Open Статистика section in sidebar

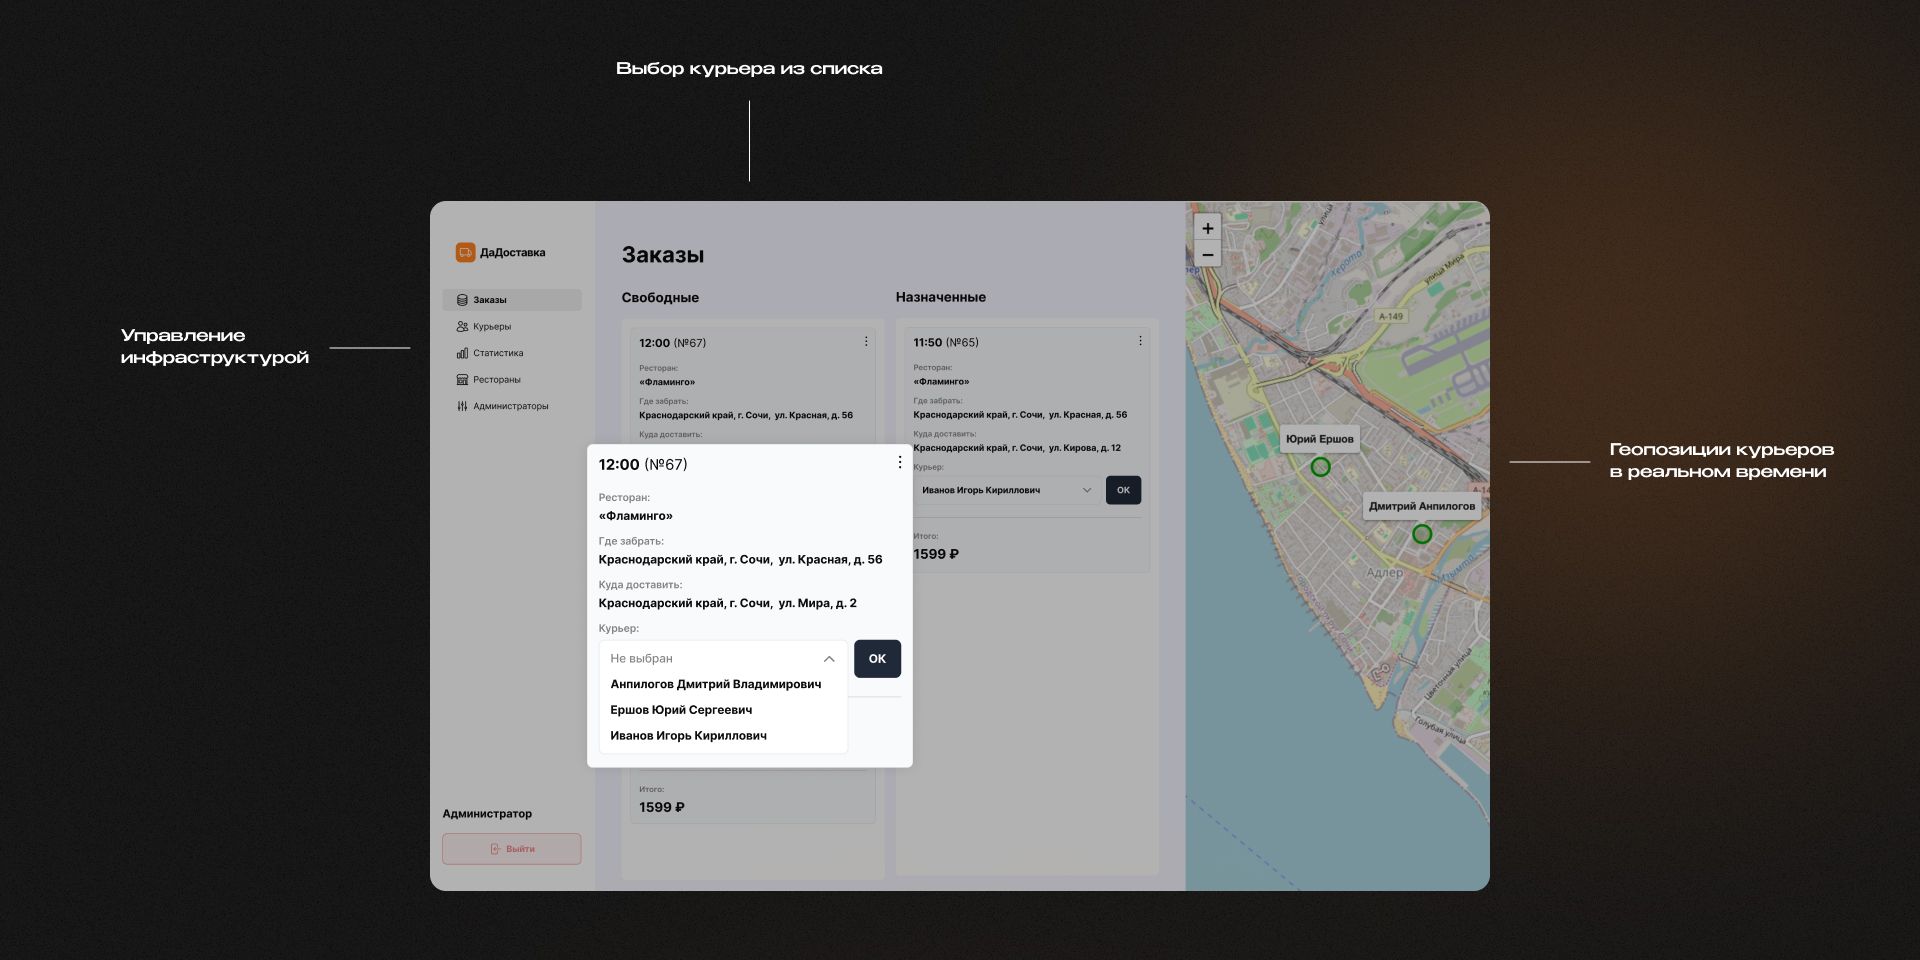(x=512, y=353)
